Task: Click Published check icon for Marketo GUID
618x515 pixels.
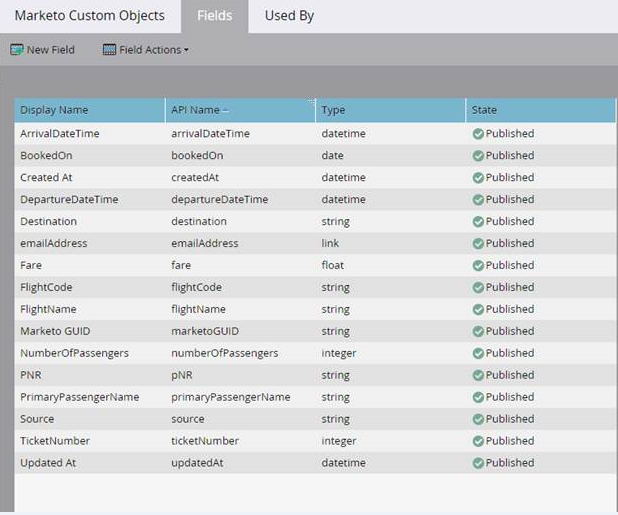Action: 478,331
